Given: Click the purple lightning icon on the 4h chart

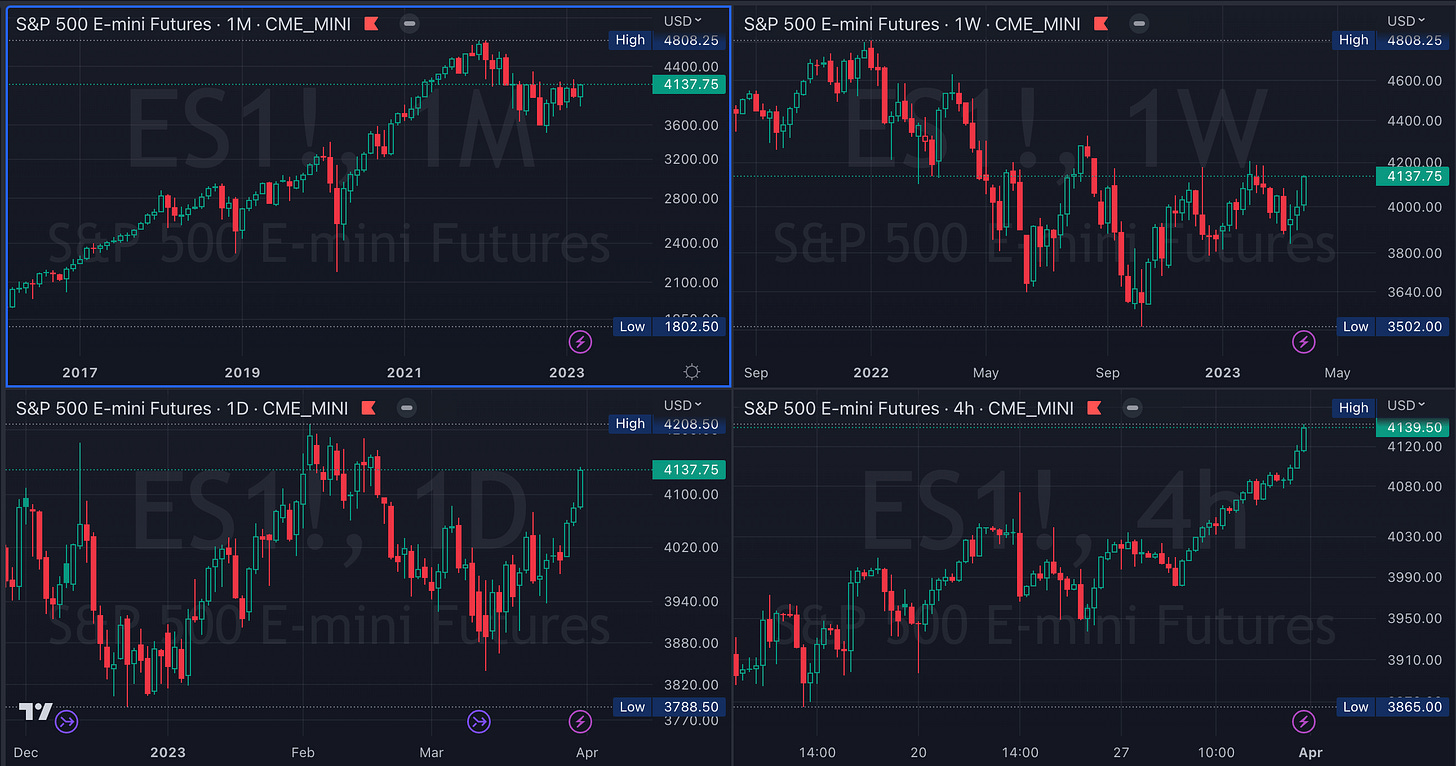Looking at the screenshot, I should [x=1303, y=721].
